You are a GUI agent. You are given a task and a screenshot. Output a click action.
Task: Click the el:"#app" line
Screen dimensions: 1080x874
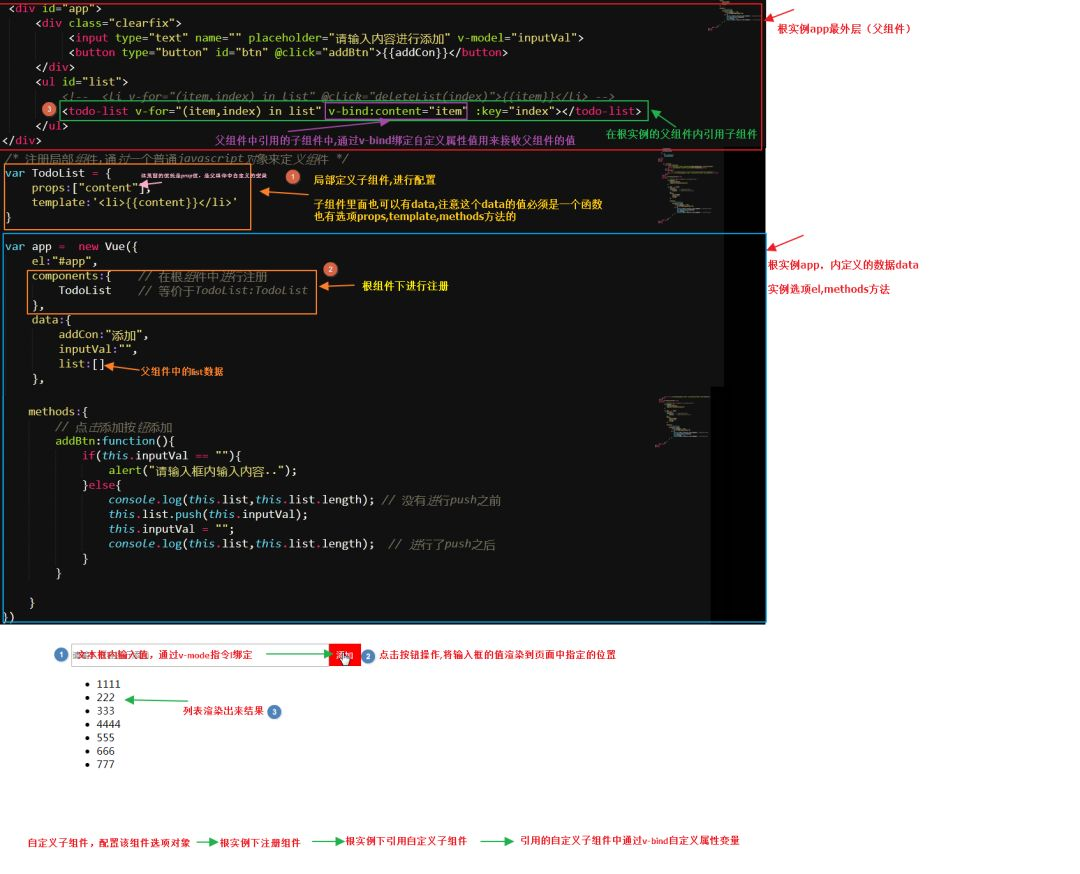[x=64, y=261]
